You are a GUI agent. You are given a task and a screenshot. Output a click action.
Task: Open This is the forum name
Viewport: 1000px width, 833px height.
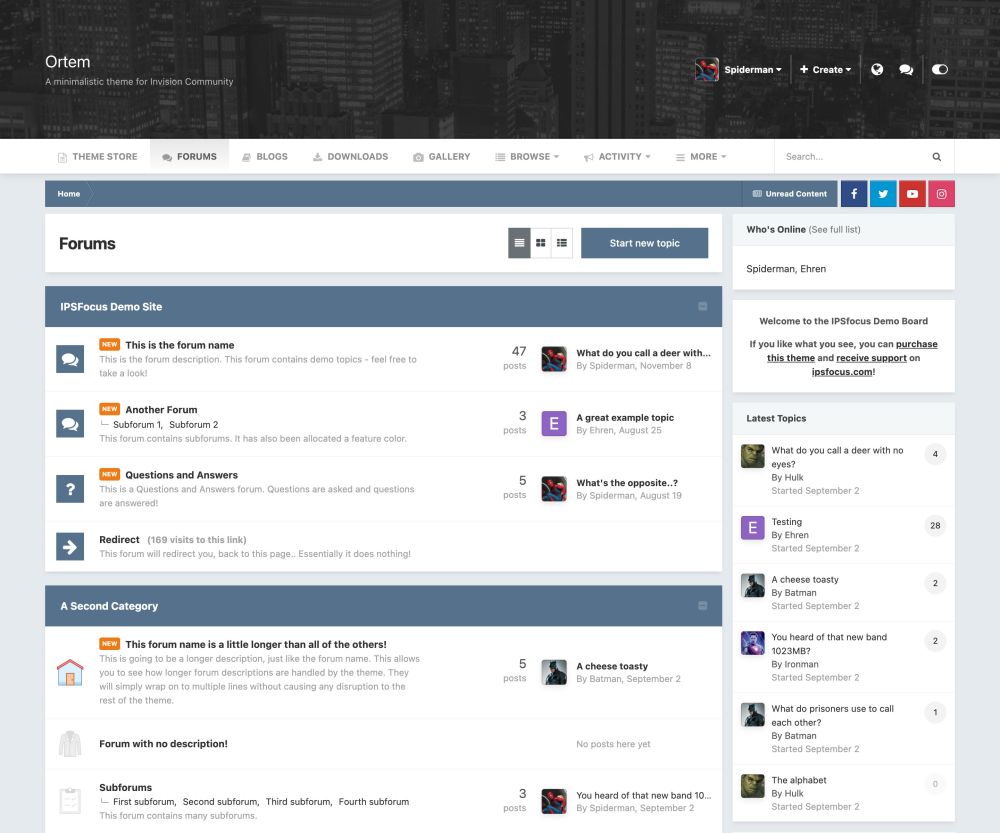click(x=180, y=345)
